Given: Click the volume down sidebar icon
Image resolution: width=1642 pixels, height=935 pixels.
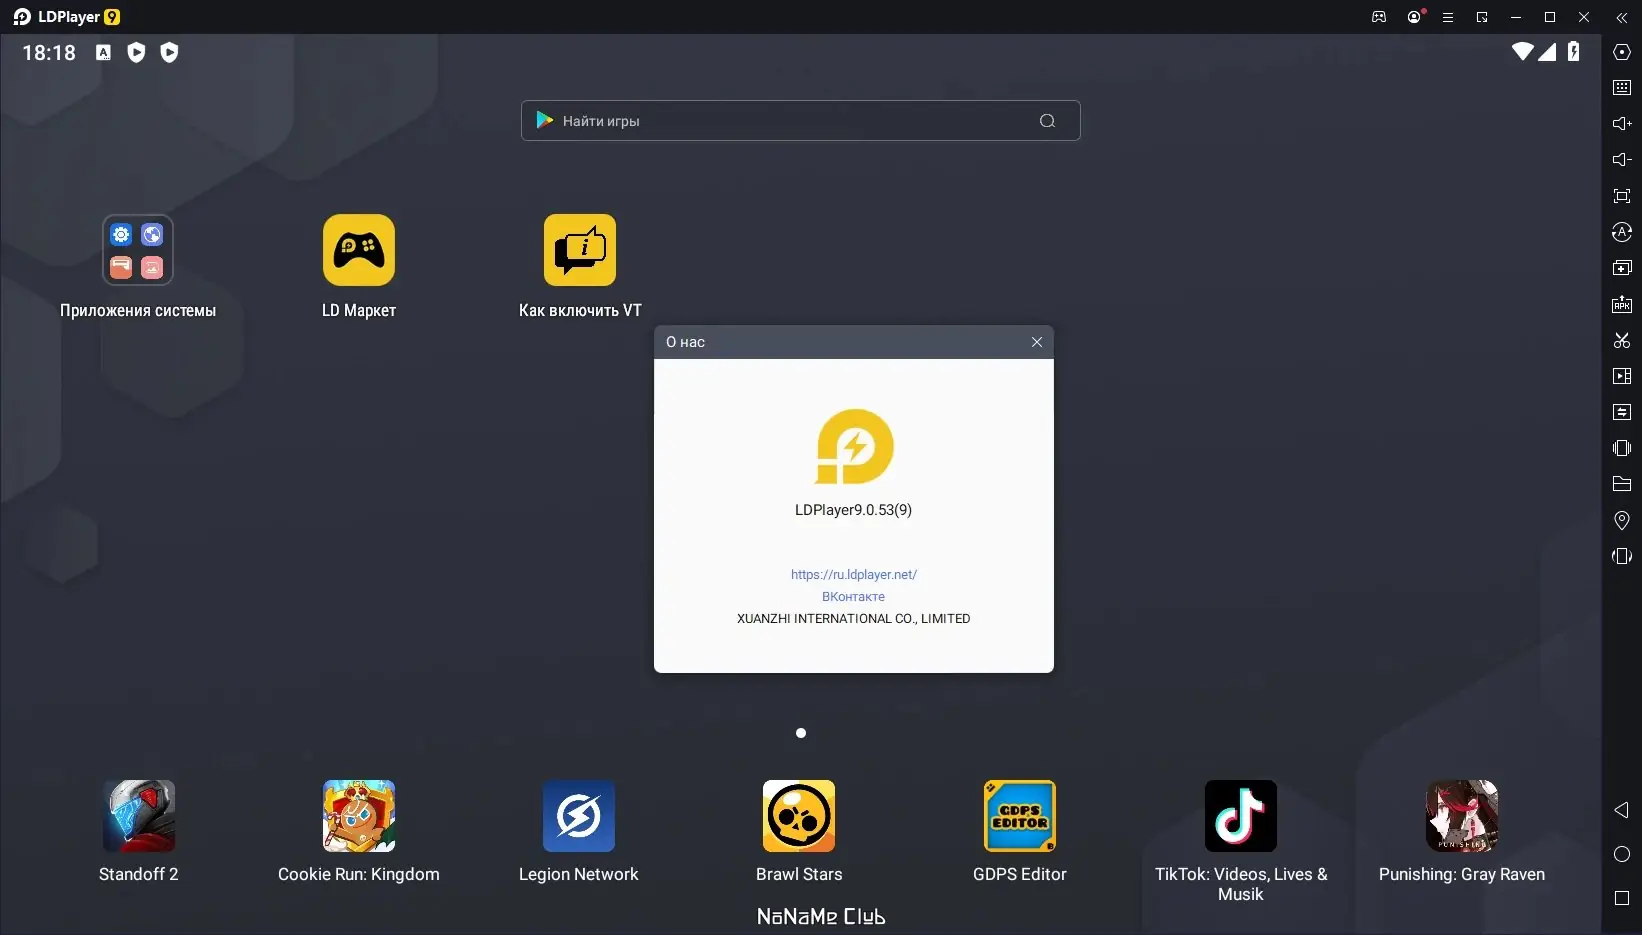Looking at the screenshot, I should coord(1622,160).
